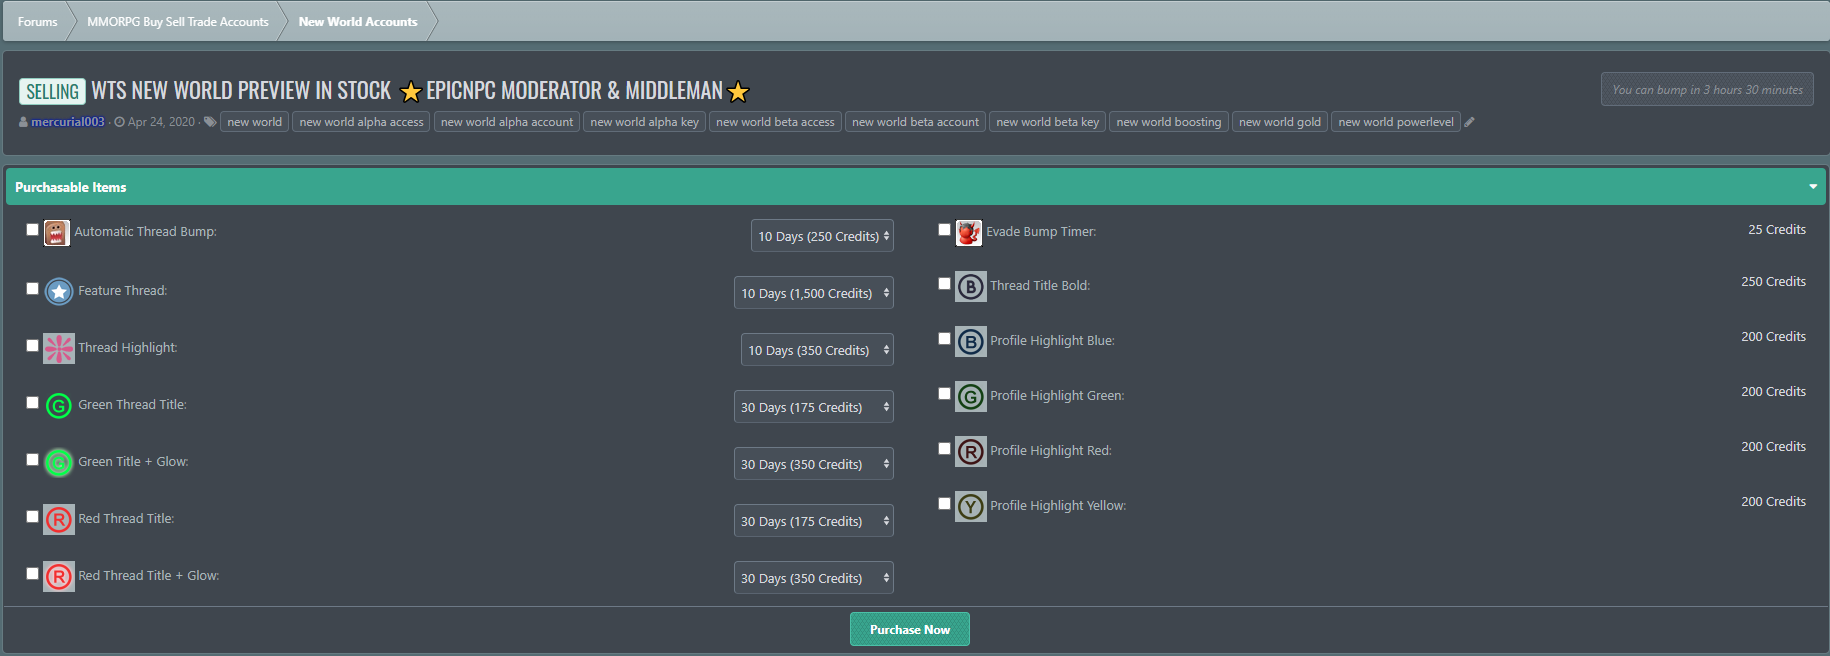Enable the Feature Thread checkbox
The height and width of the screenshot is (656, 1830).
pos(33,289)
